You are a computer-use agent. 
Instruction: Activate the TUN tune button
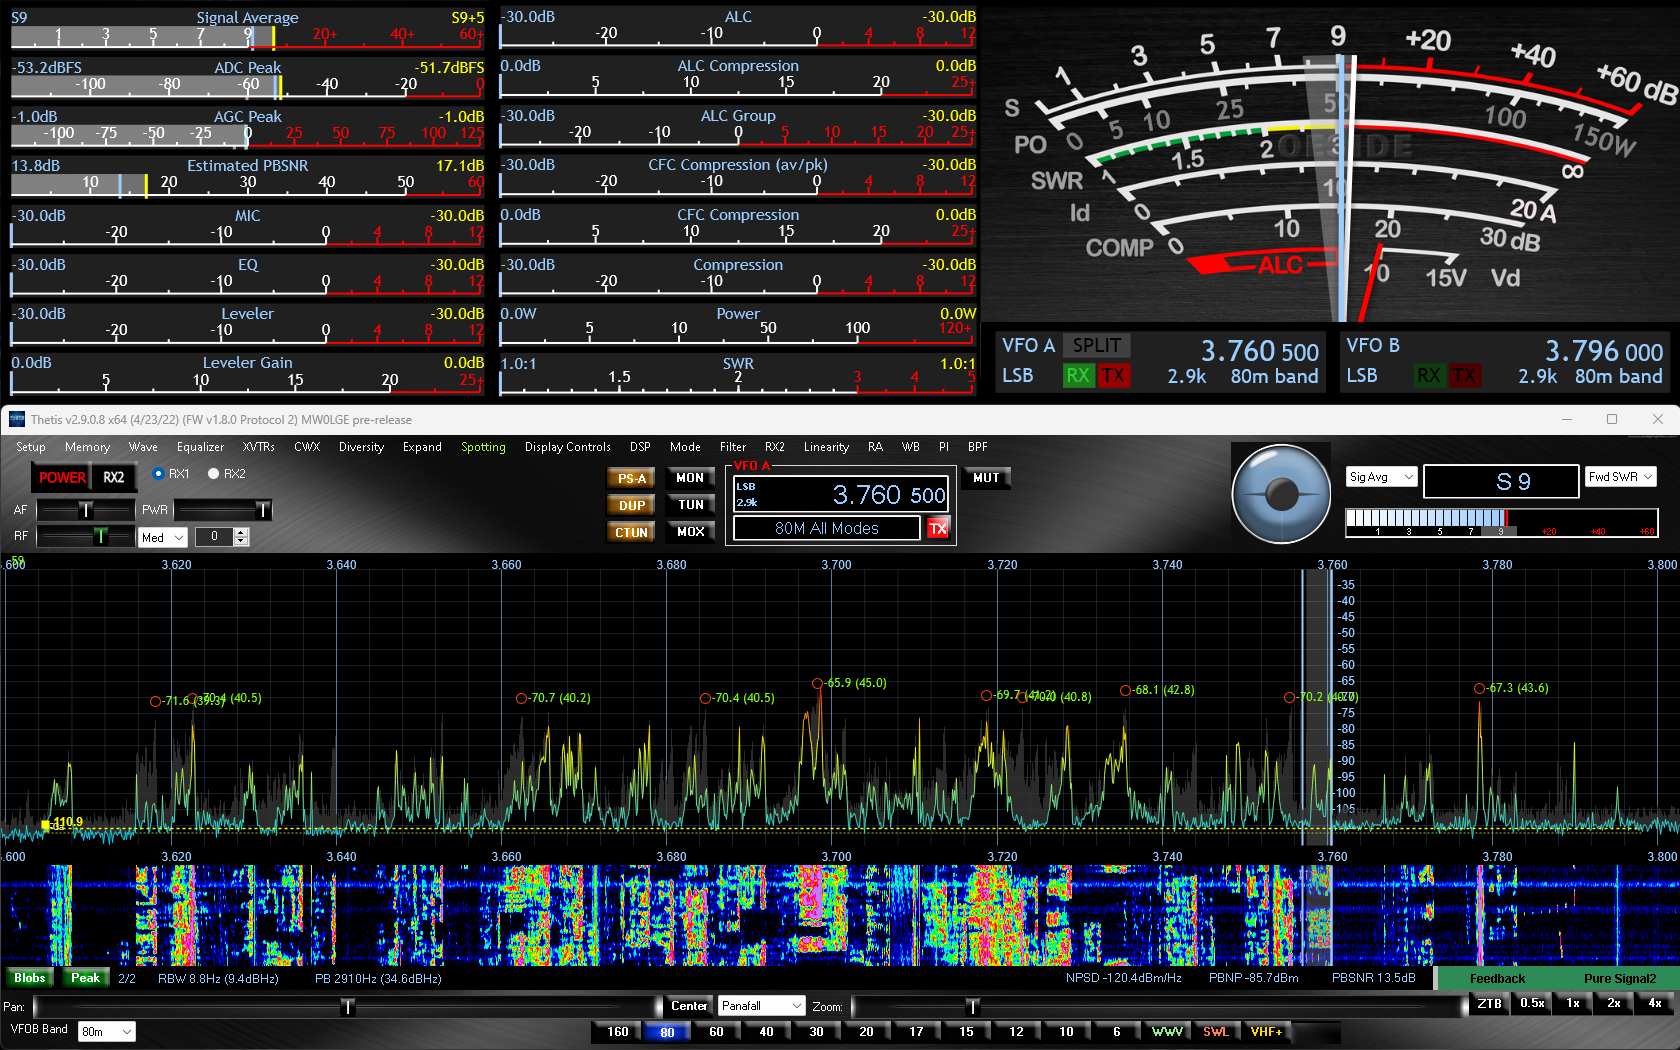coord(690,505)
